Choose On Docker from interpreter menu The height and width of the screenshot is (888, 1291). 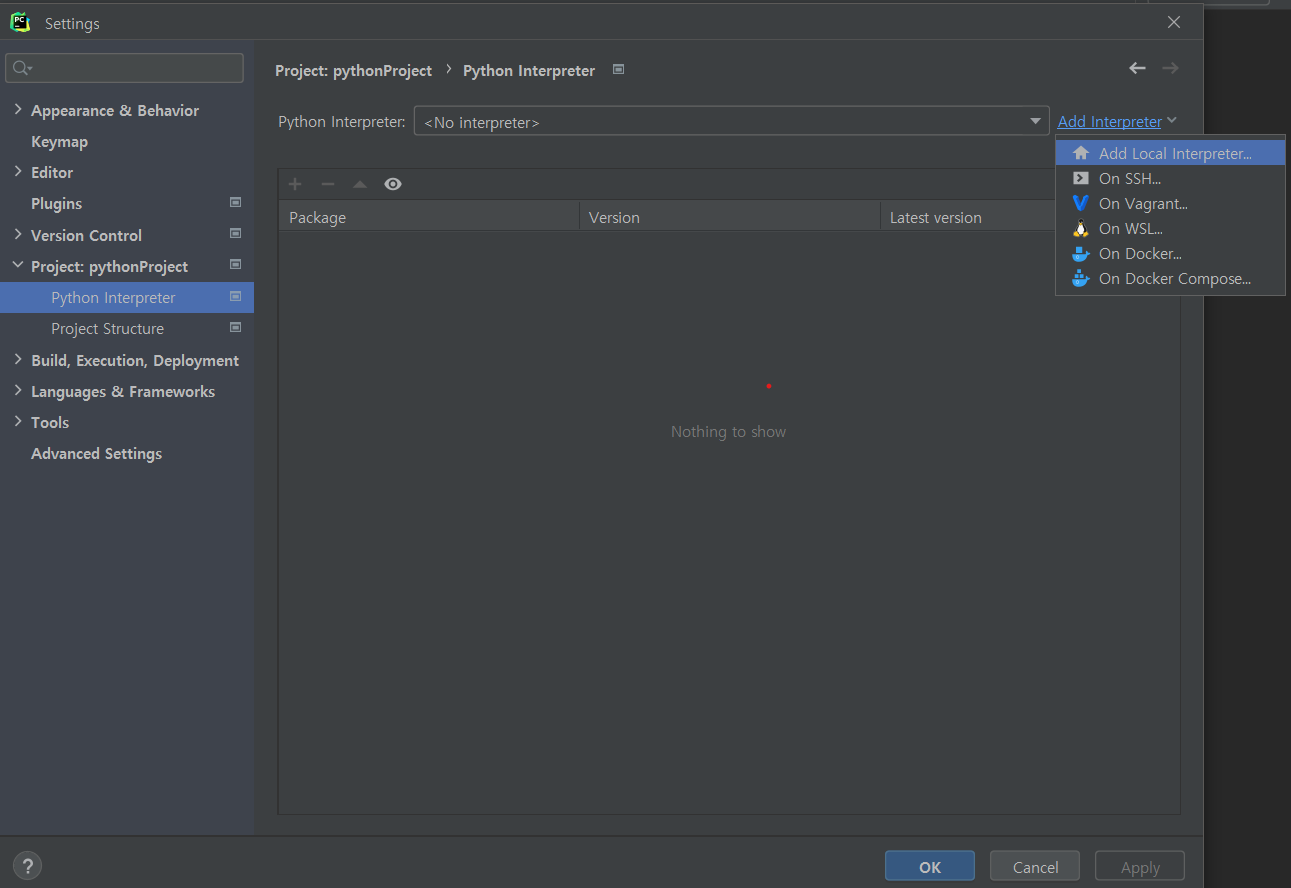tap(1170, 253)
